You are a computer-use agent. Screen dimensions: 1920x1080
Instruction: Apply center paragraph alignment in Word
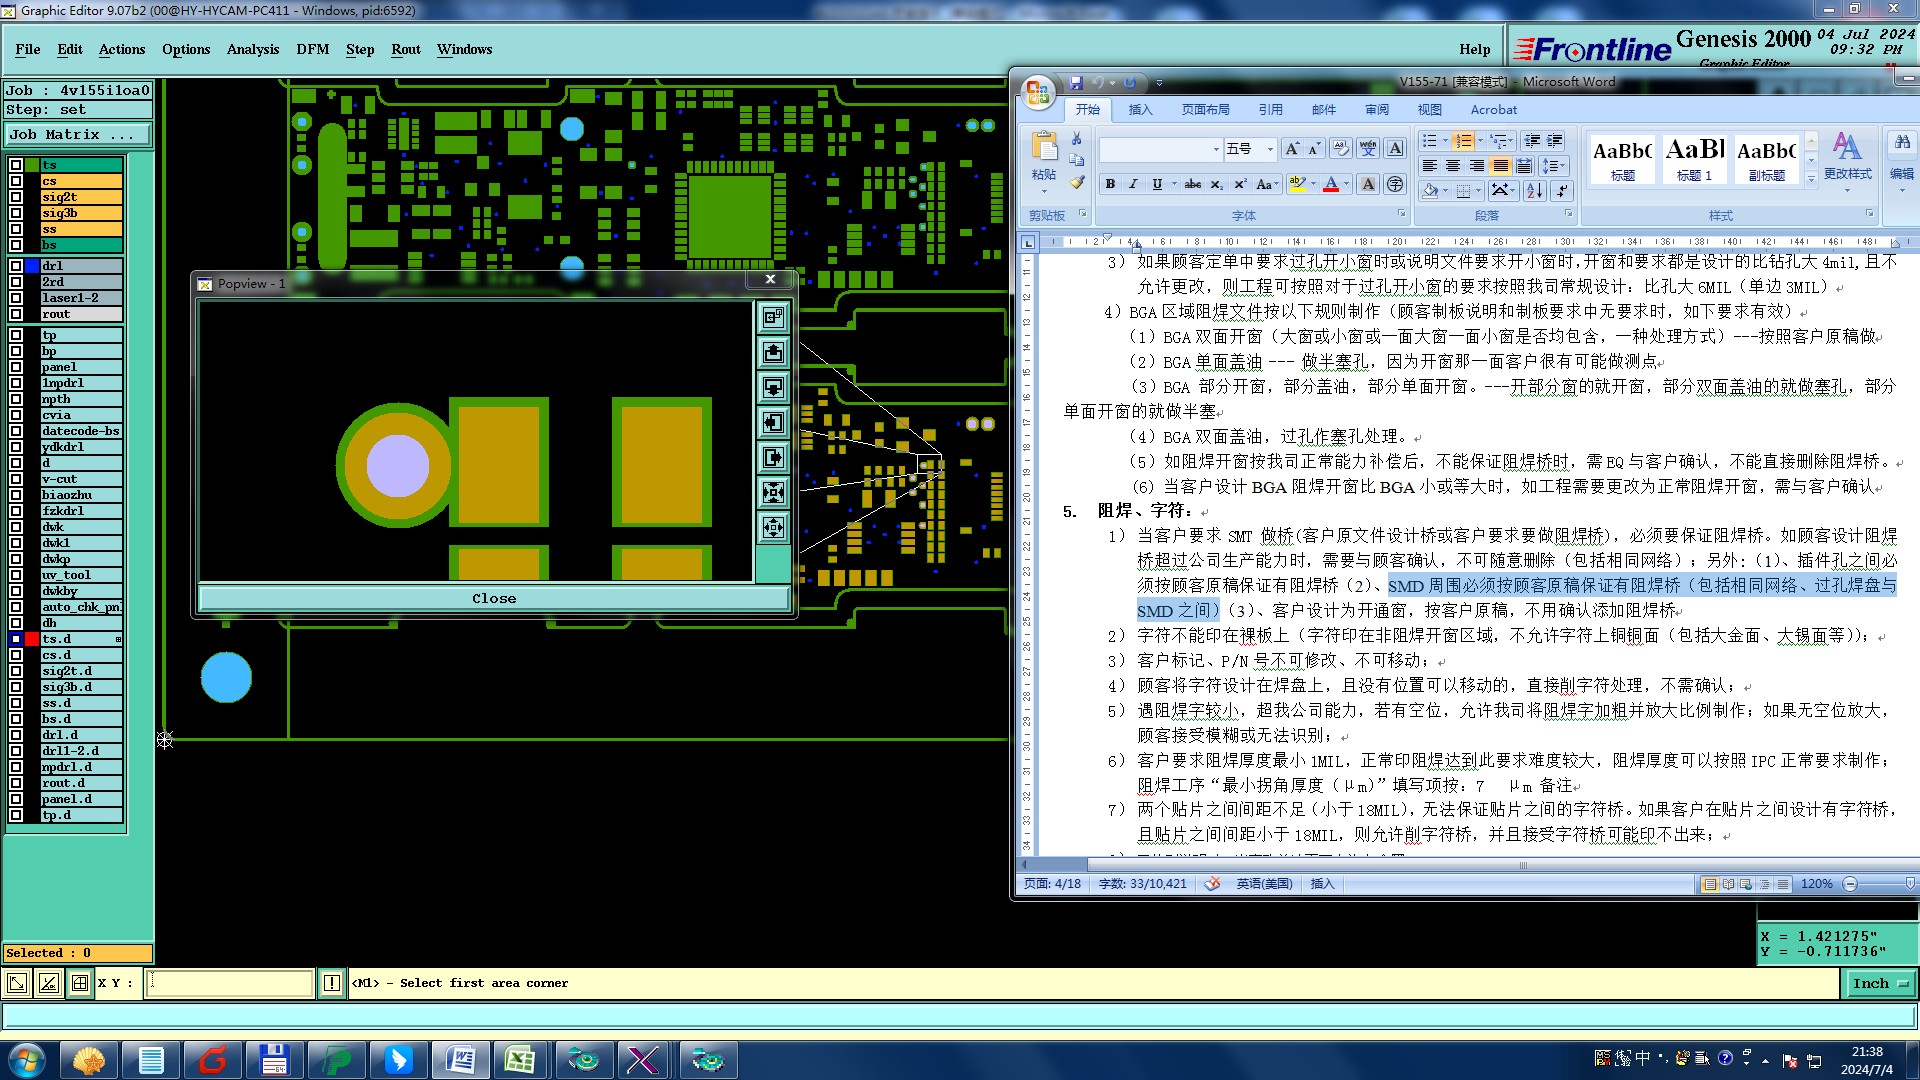point(1453,166)
